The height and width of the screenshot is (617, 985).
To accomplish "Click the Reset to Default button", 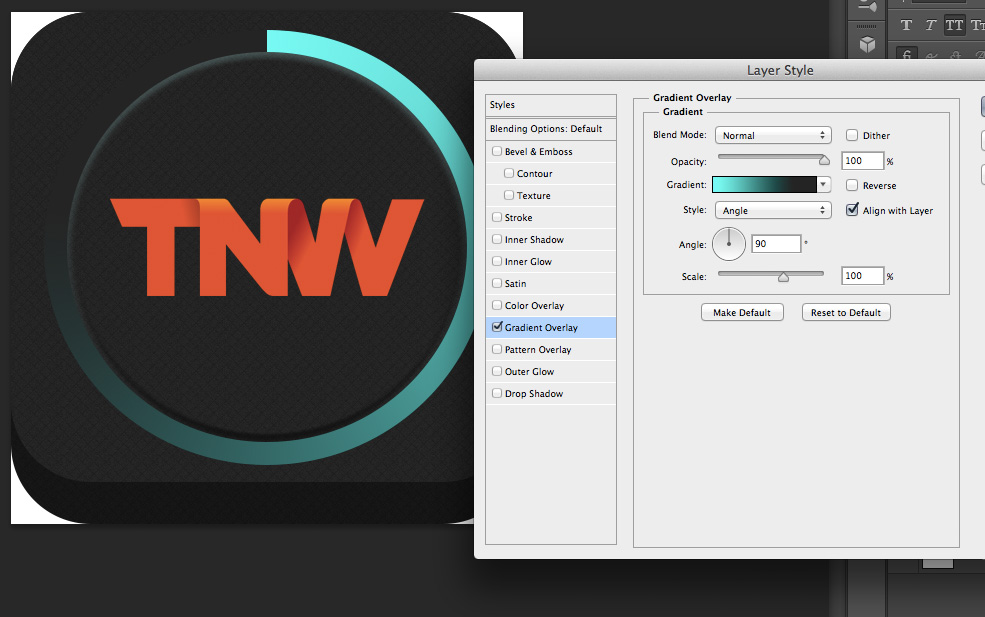I will (846, 312).
